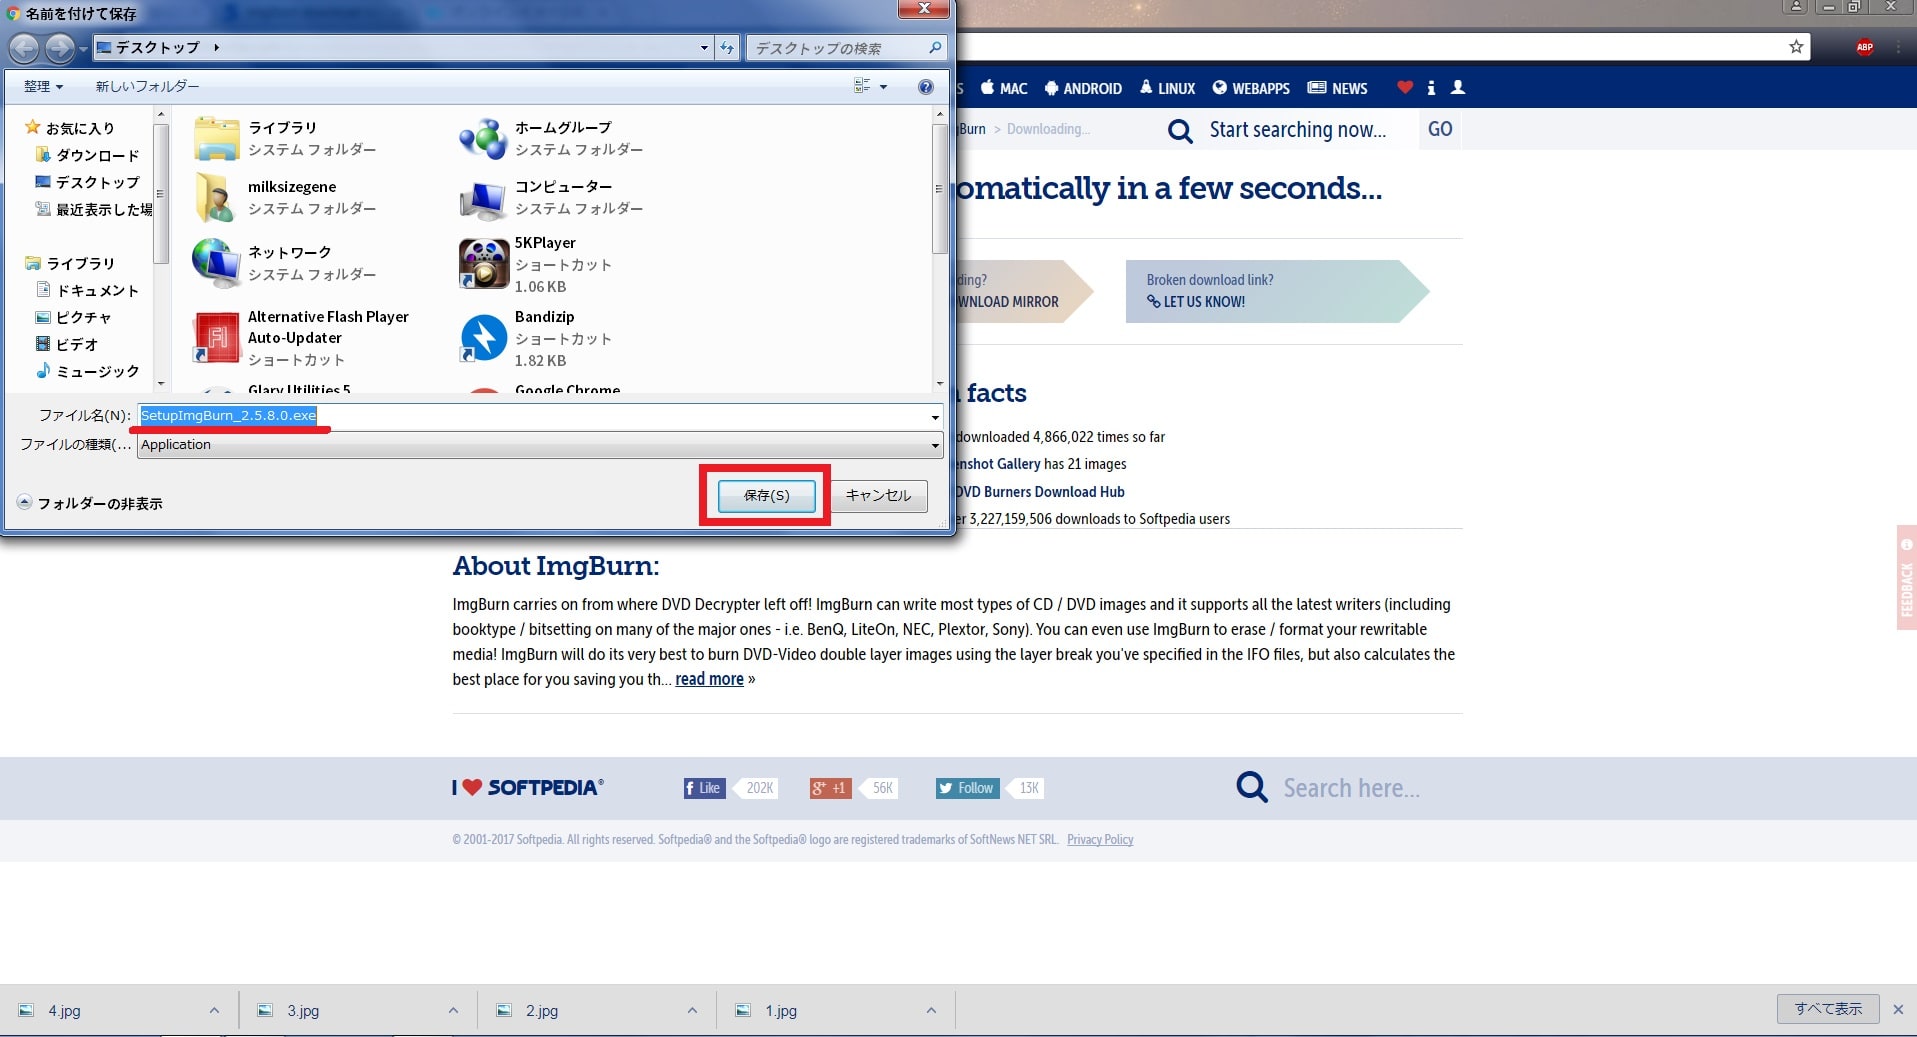The image size is (1917, 1037).
Task: Click the Google +1 button
Action: (830, 788)
